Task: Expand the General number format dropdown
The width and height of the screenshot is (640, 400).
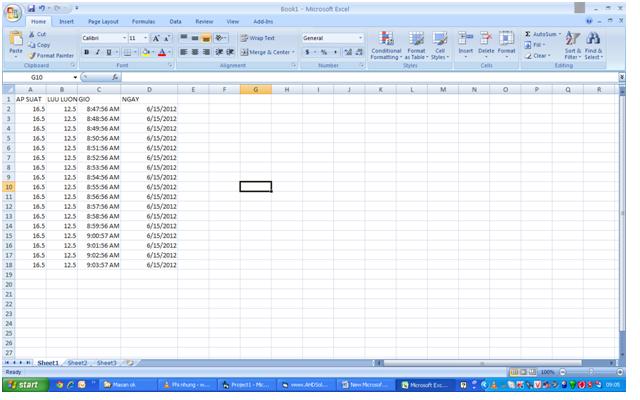Action: coord(360,38)
